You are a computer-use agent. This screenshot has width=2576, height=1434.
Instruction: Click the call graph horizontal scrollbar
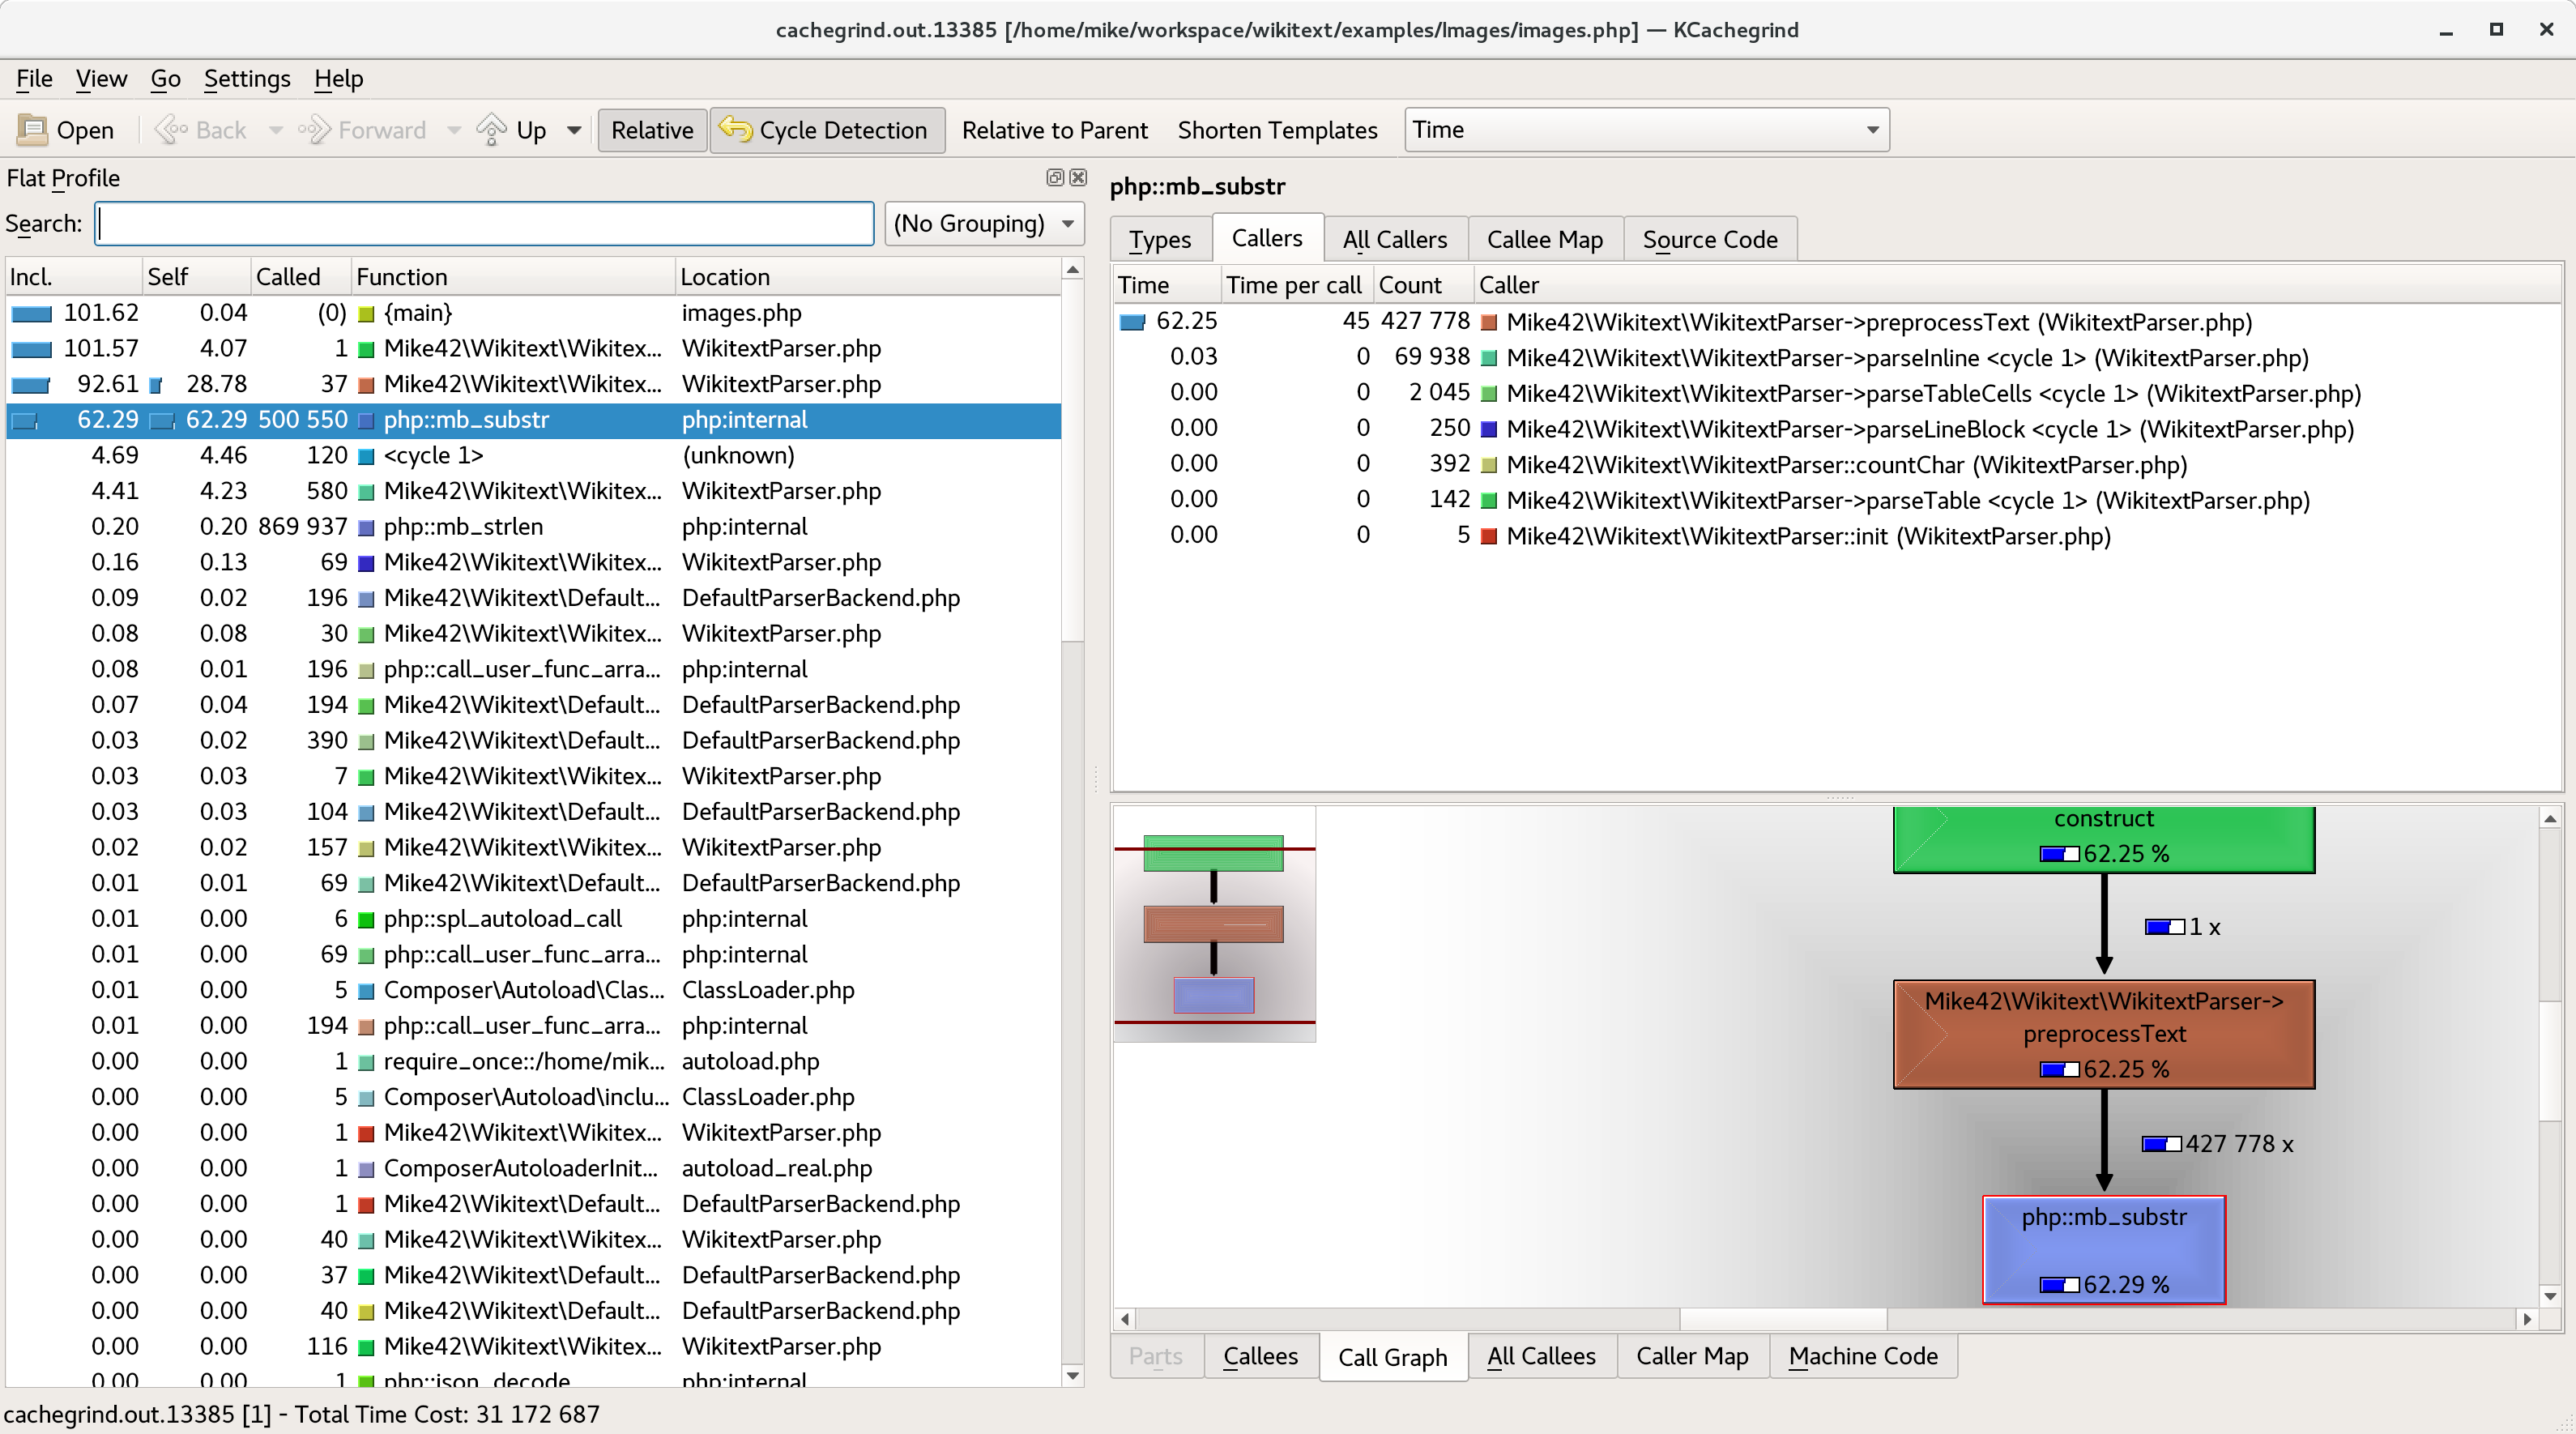pos(1782,1319)
